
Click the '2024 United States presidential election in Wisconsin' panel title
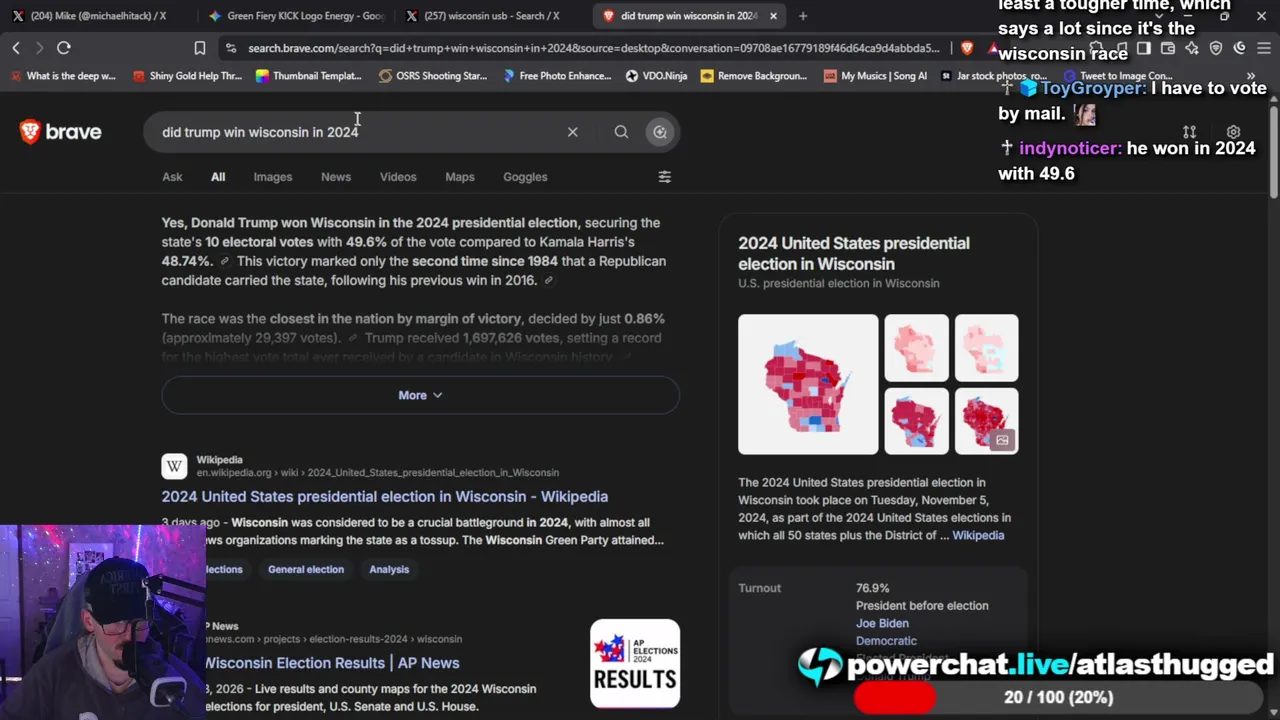854,254
